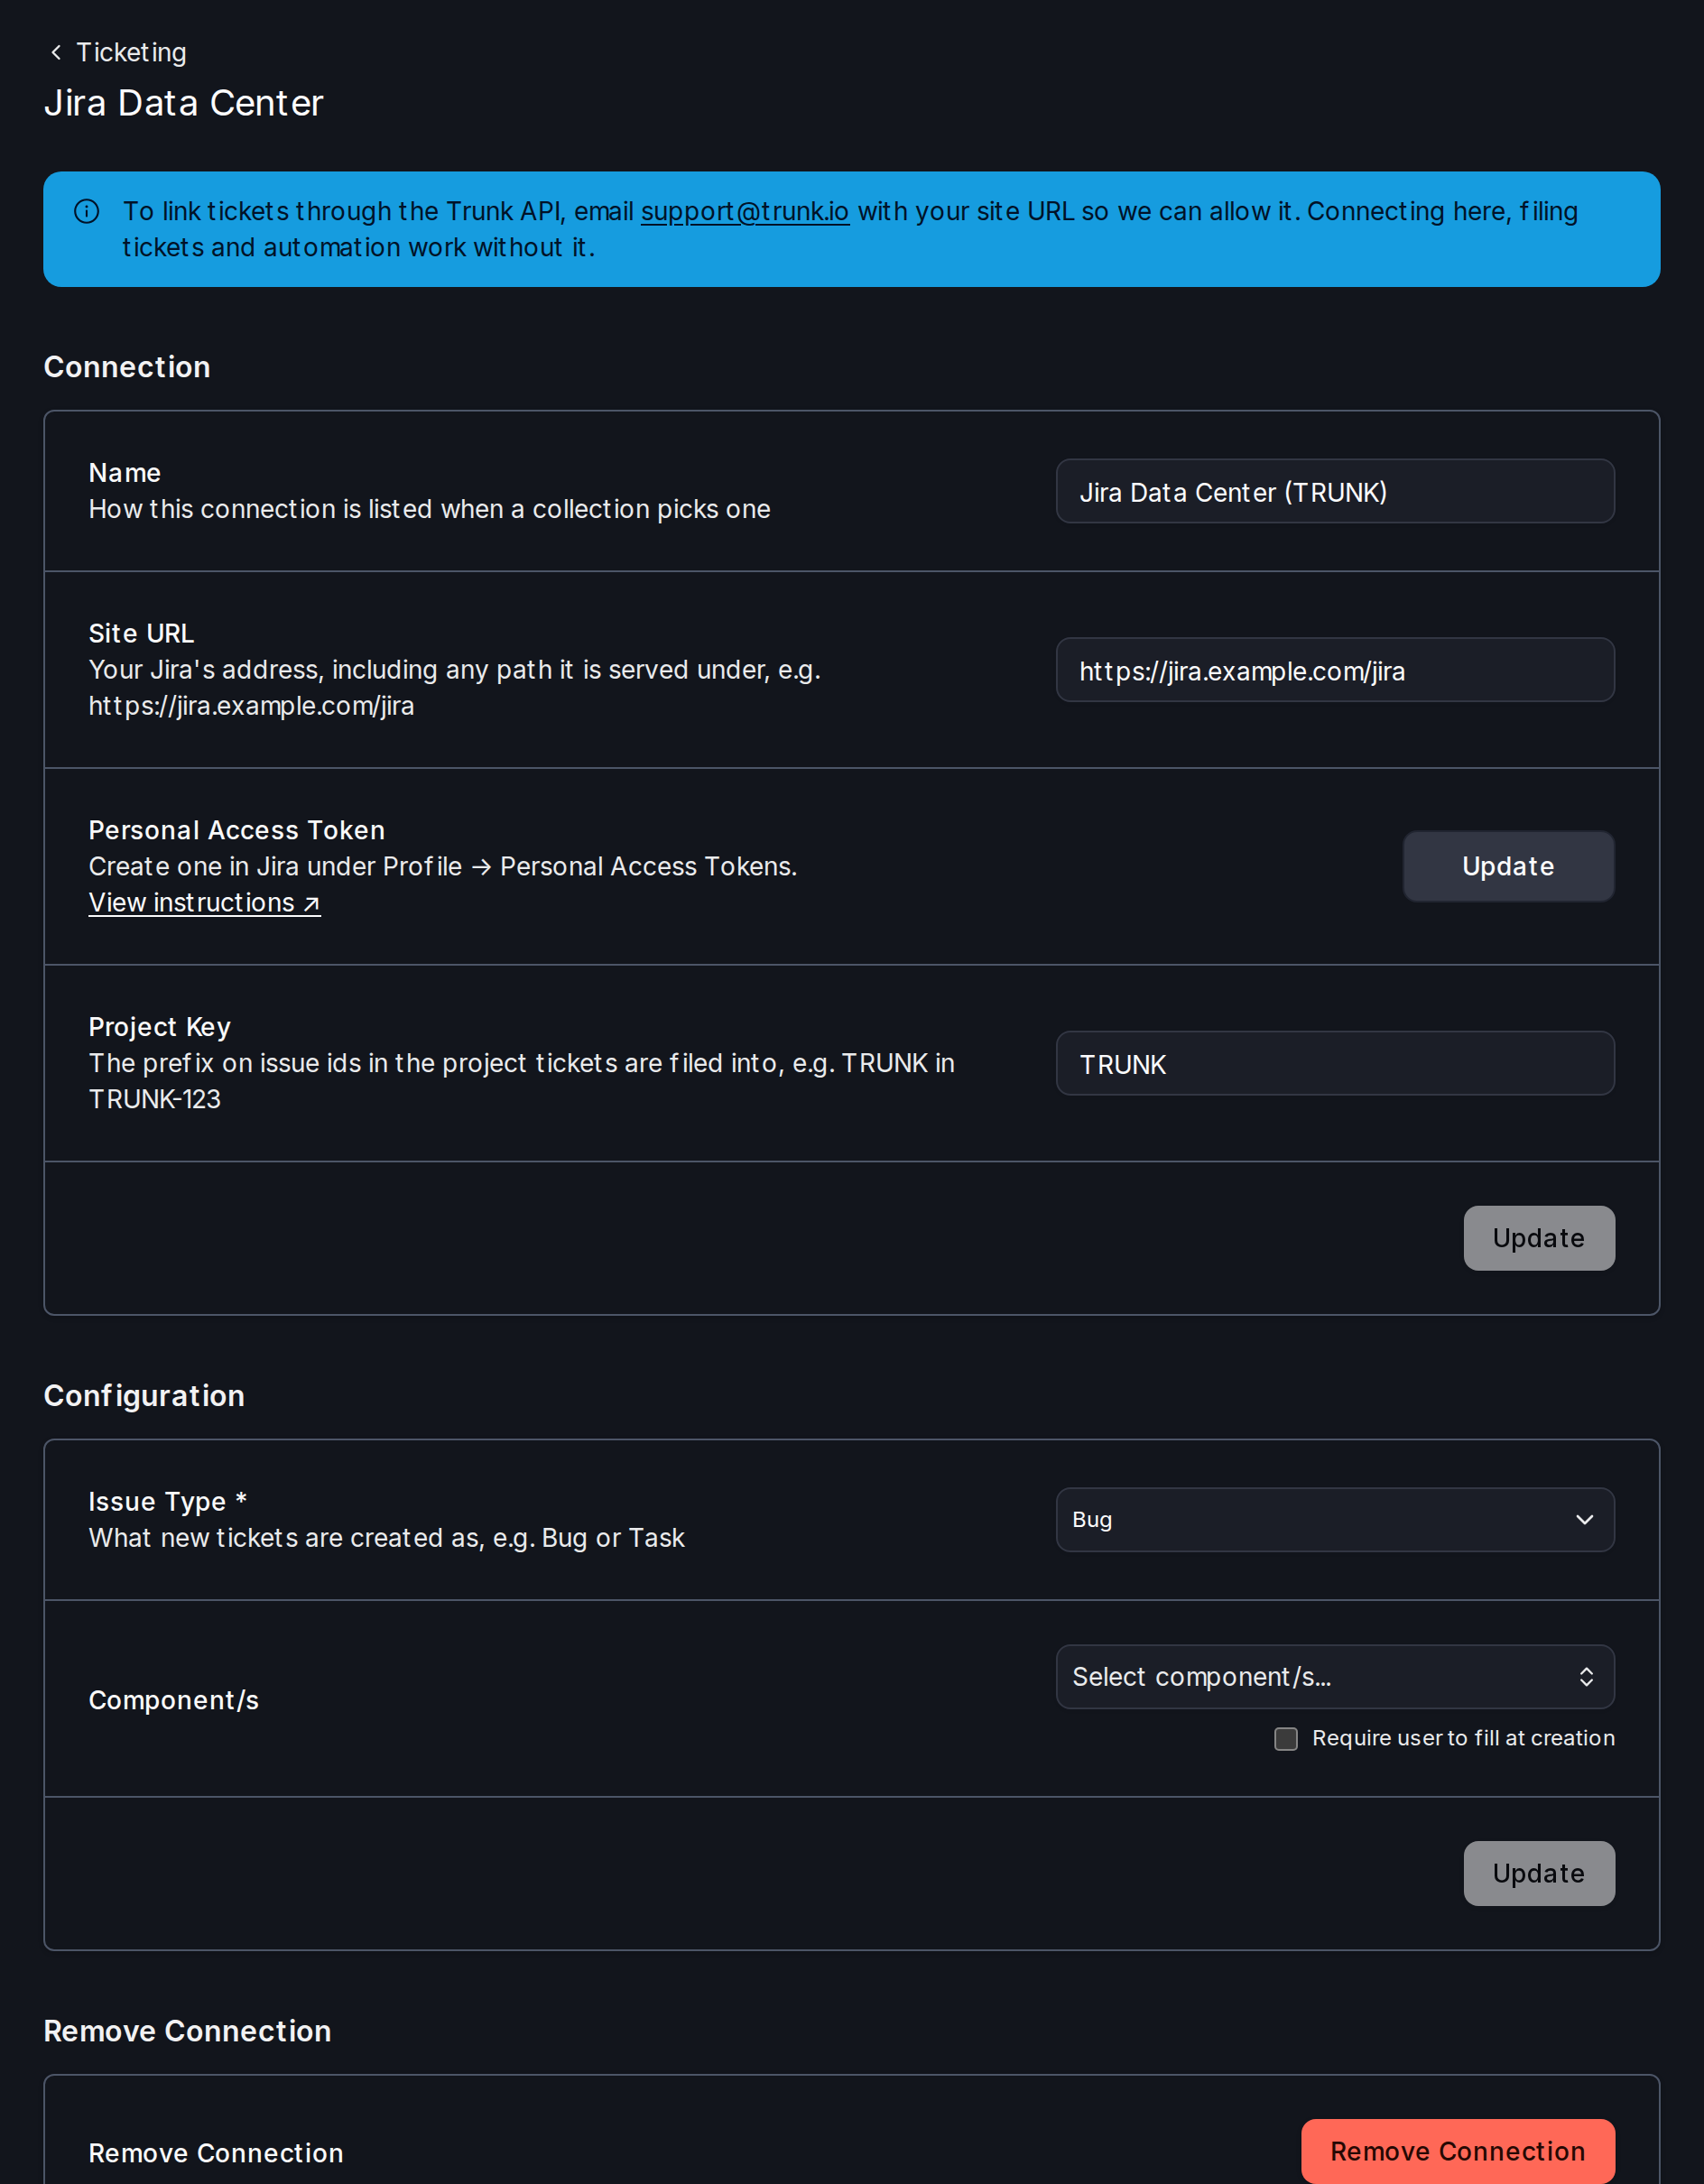Image resolution: width=1704 pixels, height=2184 pixels.
Task: Open the support@trunk.io email link
Action: pyautogui.click(x=744, y=211)
